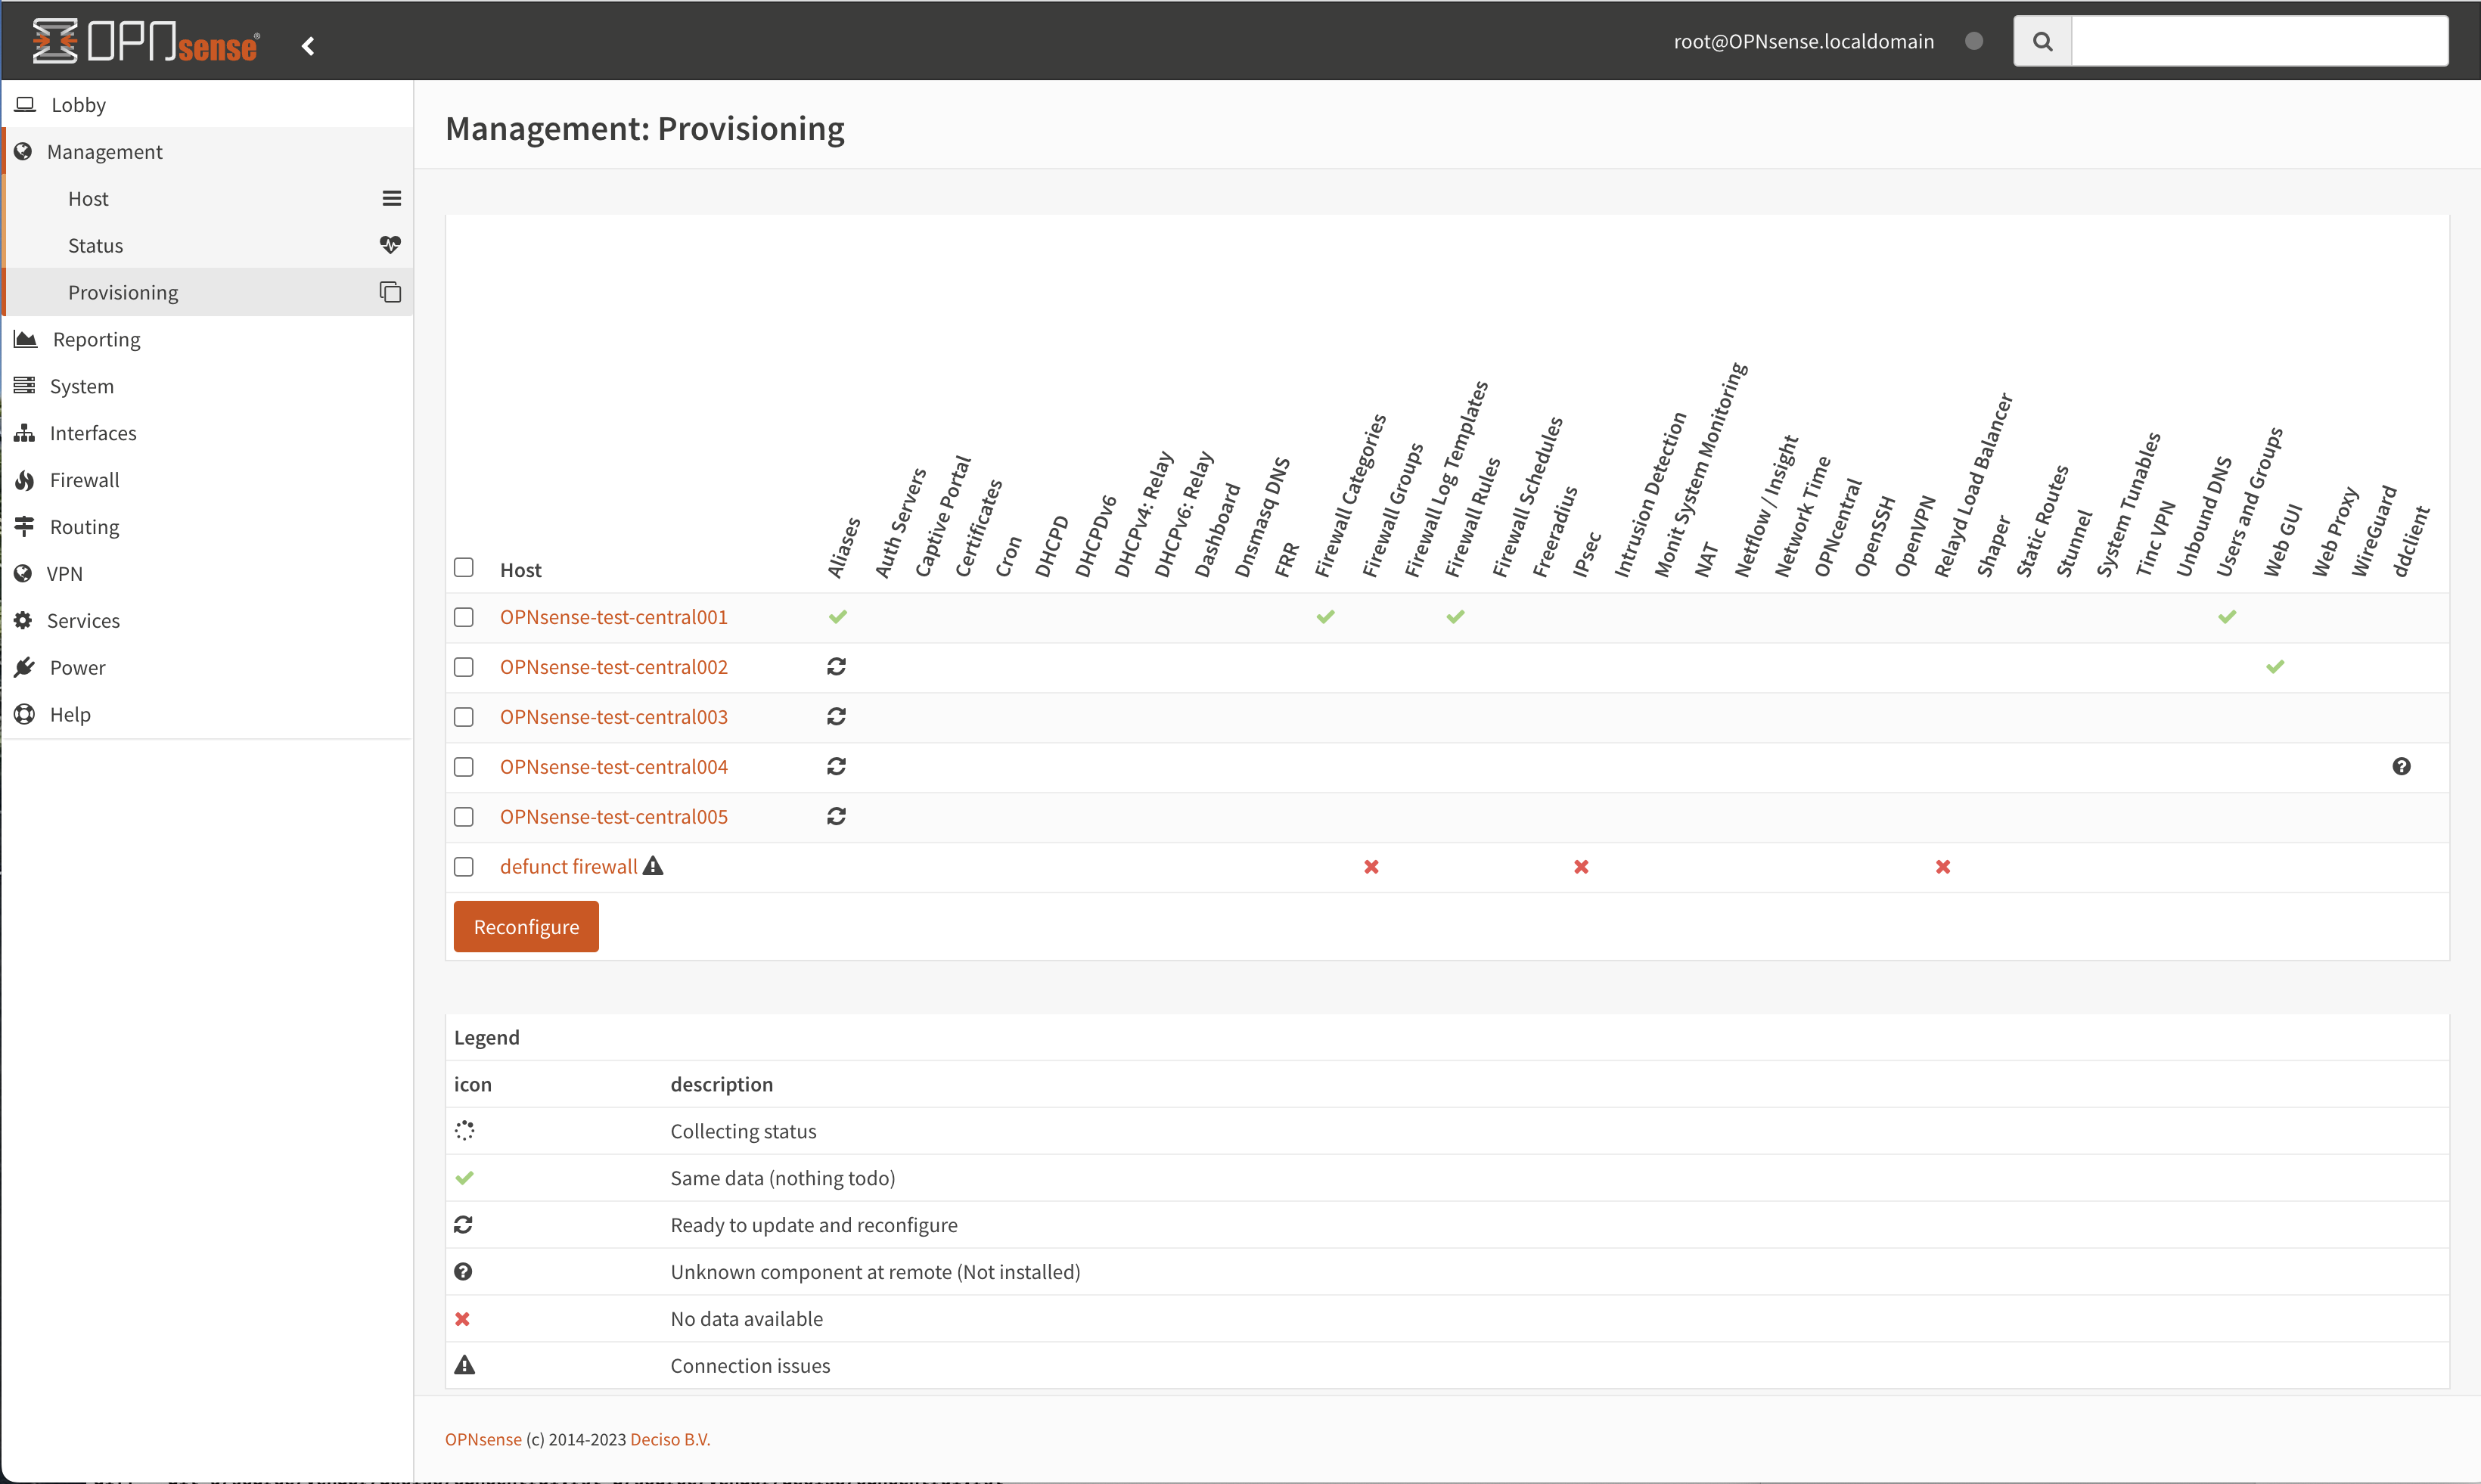The image size is (2481, 1484).
Task: Toggle the select-all Host checkbox
Action: click(464, 567)
